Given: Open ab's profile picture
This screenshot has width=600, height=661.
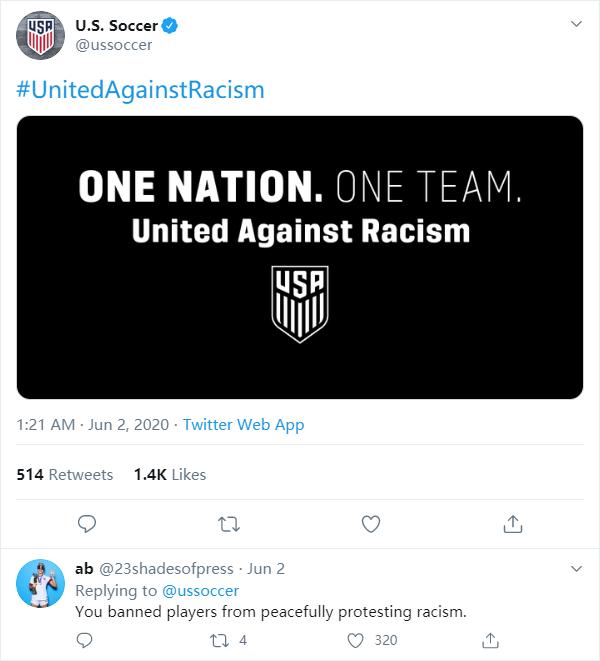Looking at the screenshot, I should click(x=39, y=583).
